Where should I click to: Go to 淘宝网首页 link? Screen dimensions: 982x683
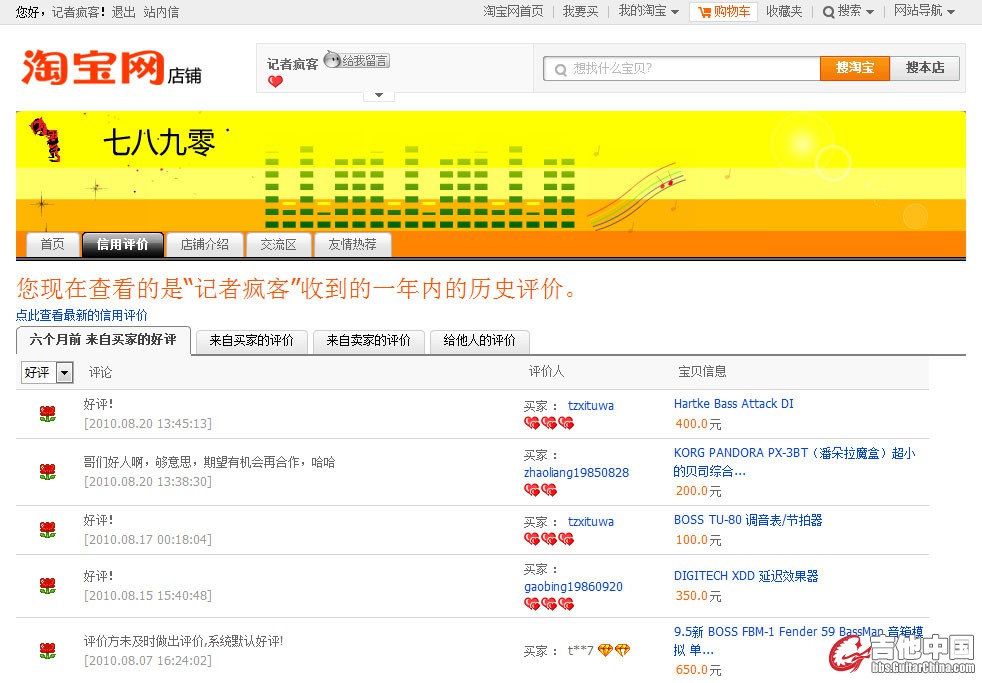pyautogui.click(x=514, y=11)
